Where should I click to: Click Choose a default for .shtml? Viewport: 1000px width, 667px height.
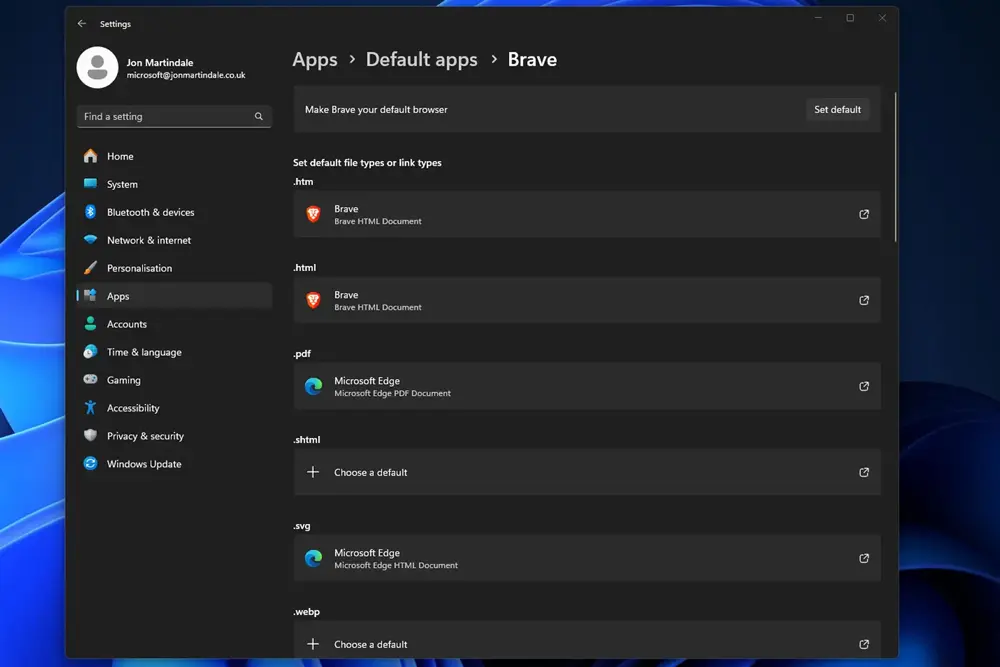click(x=587, y=472)
